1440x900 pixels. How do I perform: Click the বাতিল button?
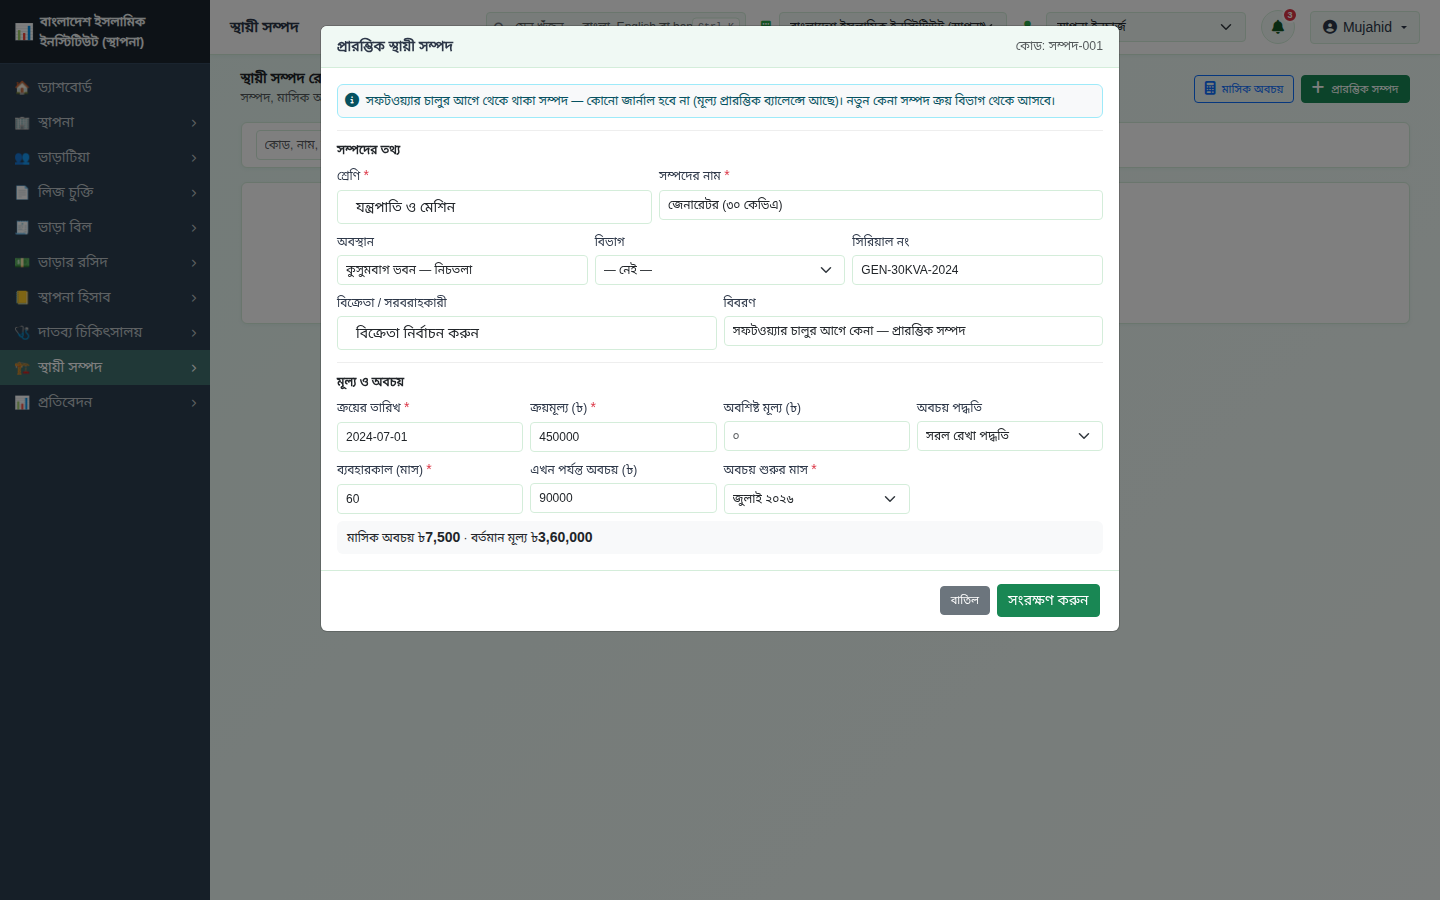coord(965,600)
